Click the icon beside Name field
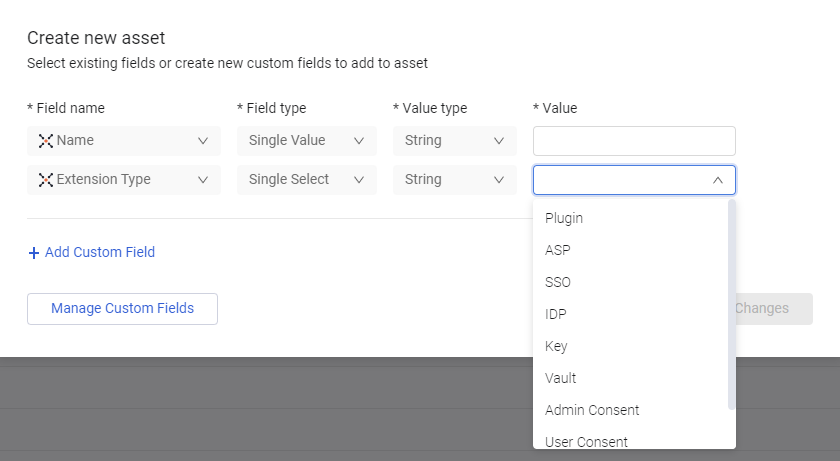The height and width of the screenshot is (461, 840). pos(45,141)
